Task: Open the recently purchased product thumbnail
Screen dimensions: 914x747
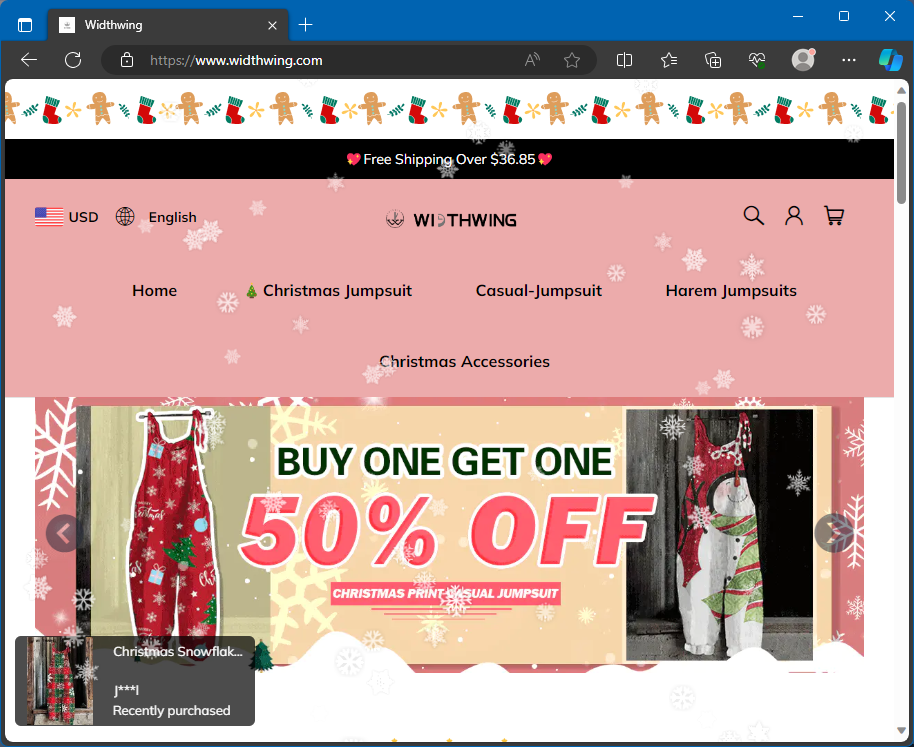Action: [59, 680]
